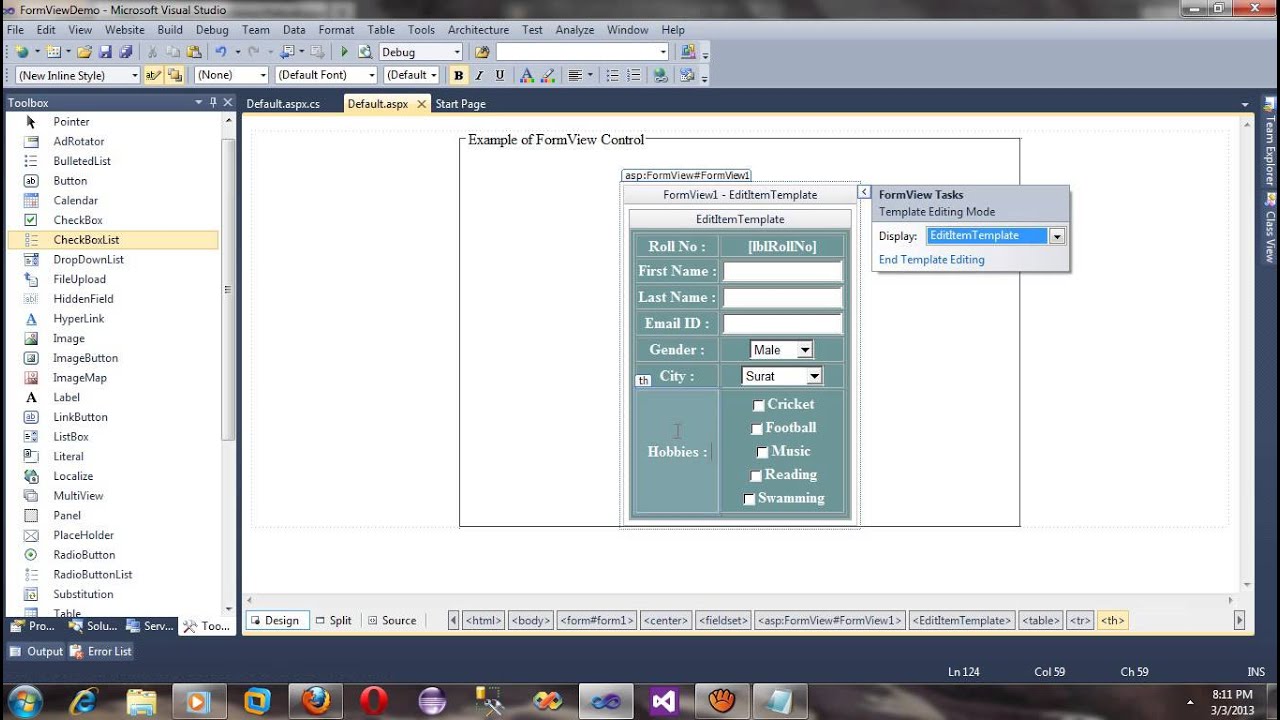1280x720 pixels.
Task: Click the text alignment icon
Action: (x=575, y=75)
